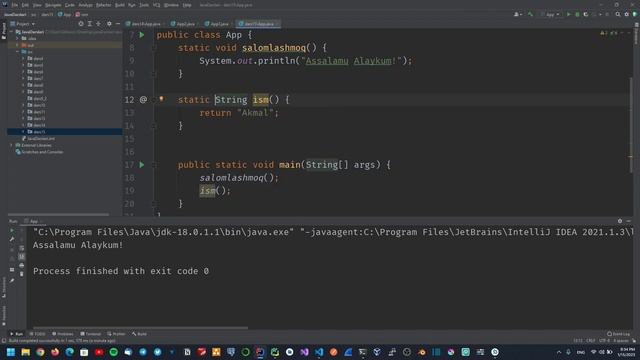This screenshot has width=640, height=360.
Task: Open the File menu
Action: pyautogui.click(x=15, y=5)
